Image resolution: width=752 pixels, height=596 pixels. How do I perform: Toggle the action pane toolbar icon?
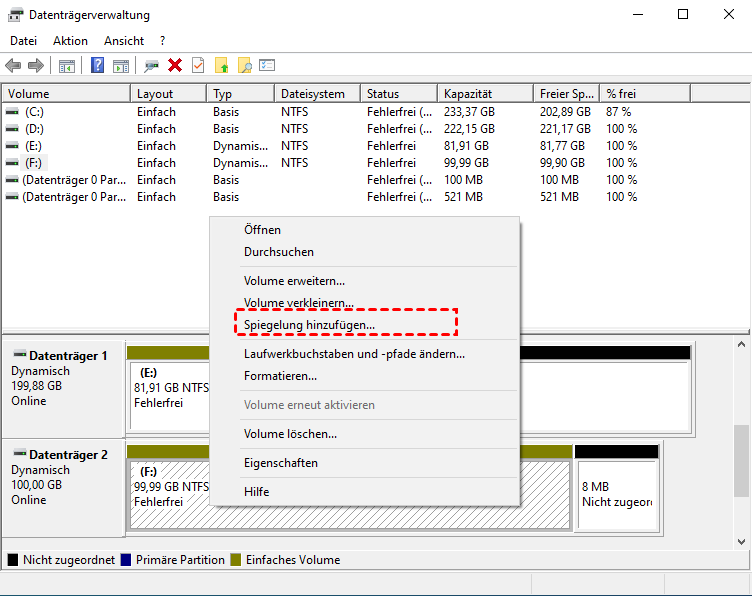coord(121,66)
